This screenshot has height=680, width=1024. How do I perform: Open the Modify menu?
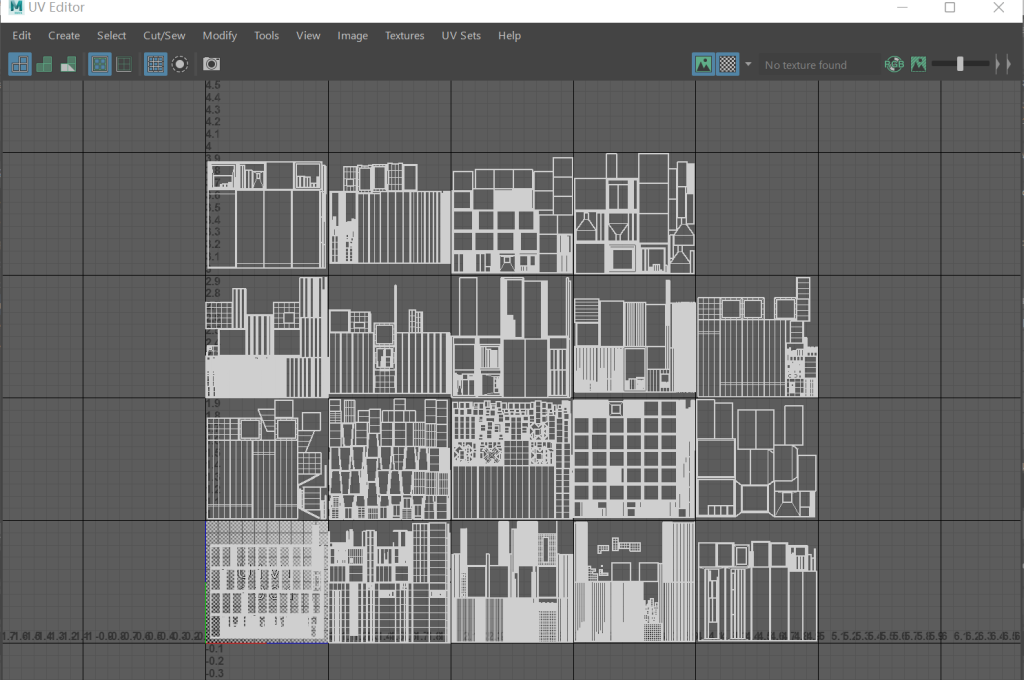tap(219, 36)
